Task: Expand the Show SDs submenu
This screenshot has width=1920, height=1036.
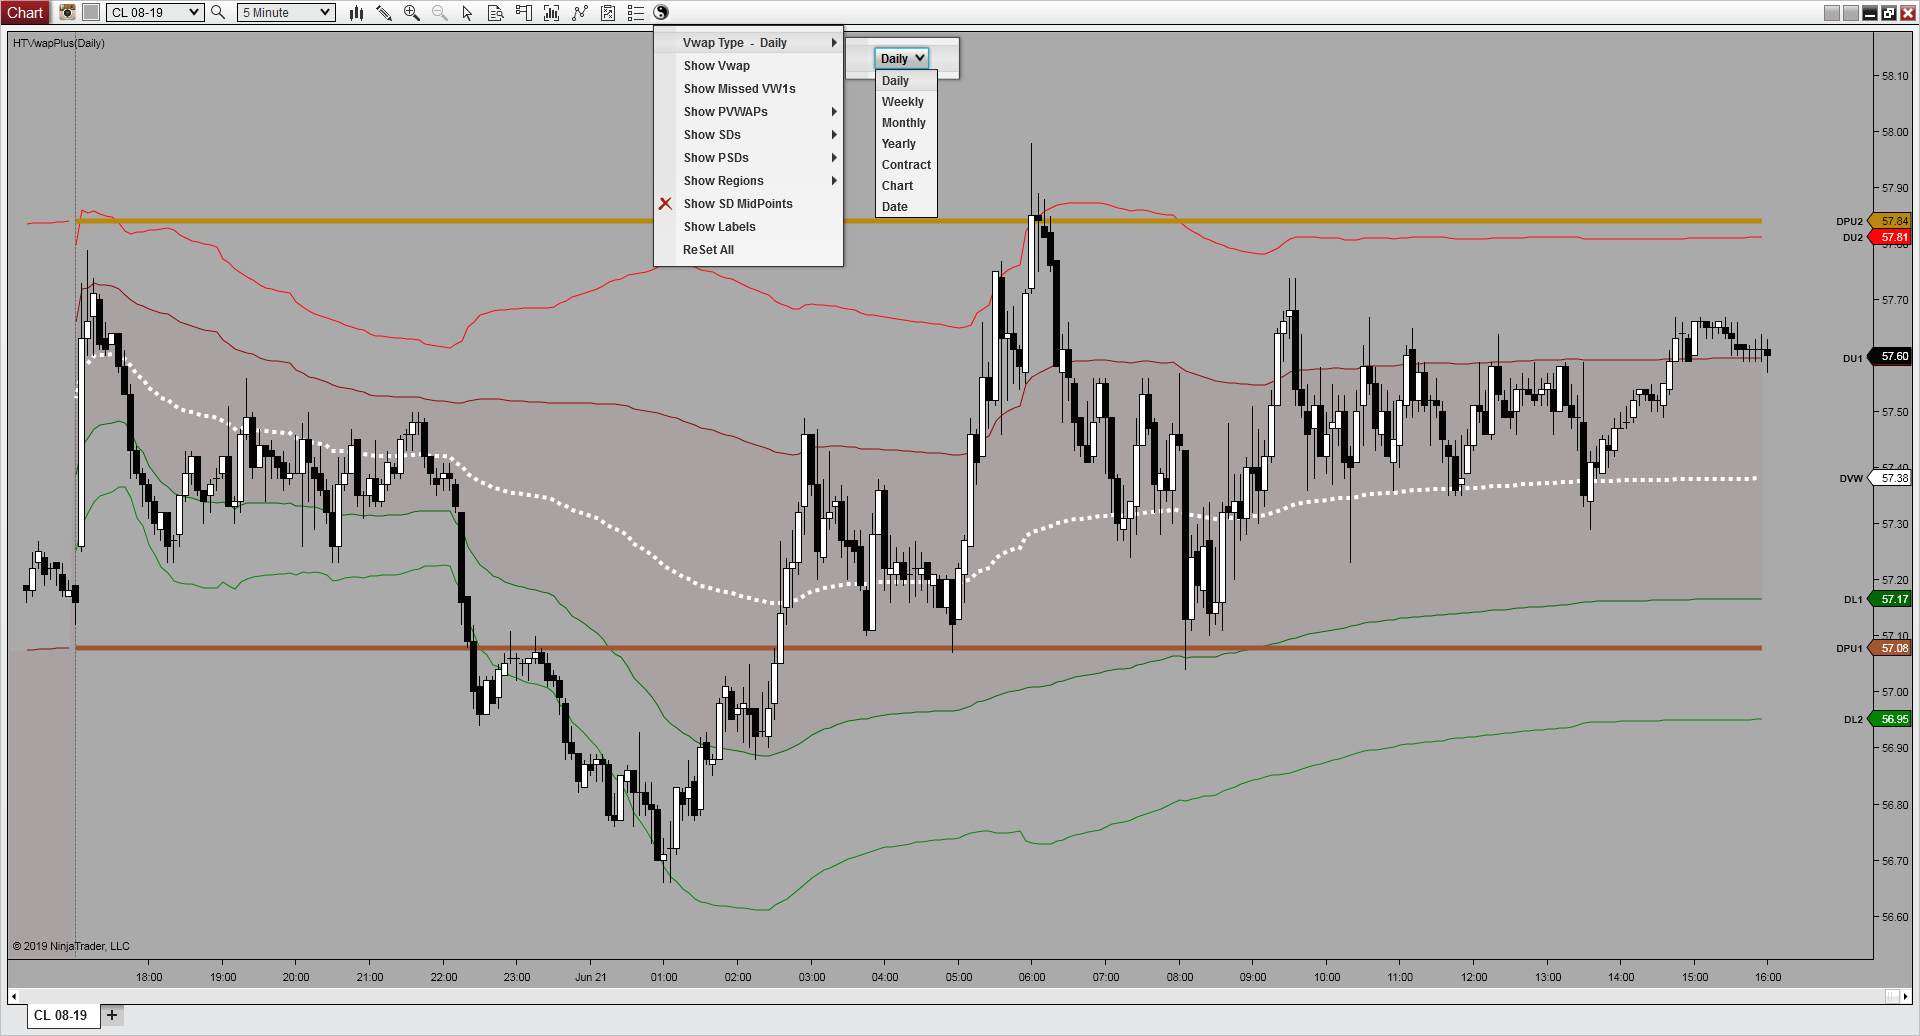Action: click(748, 134)
